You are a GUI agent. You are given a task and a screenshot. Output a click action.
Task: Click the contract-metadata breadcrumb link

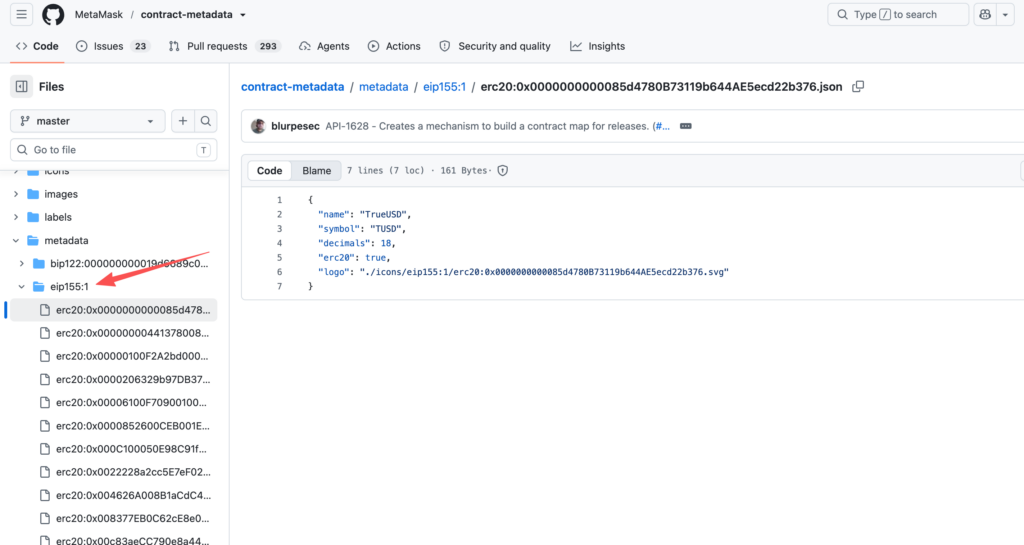(293, 87)
